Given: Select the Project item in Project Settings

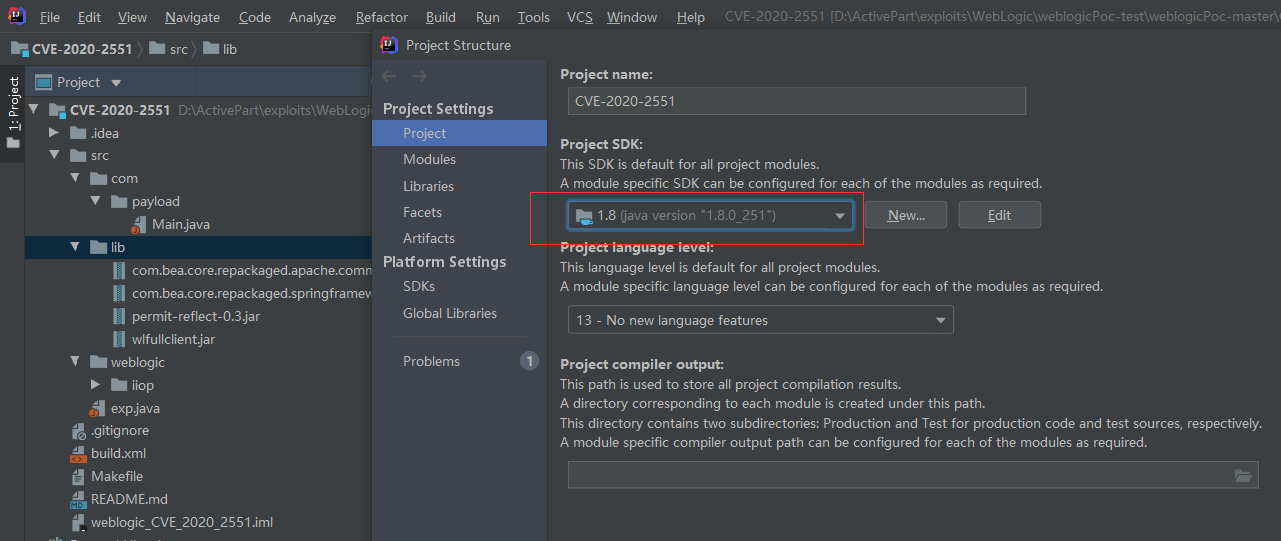Looking at the screenshot, I should tap(459, 133).
